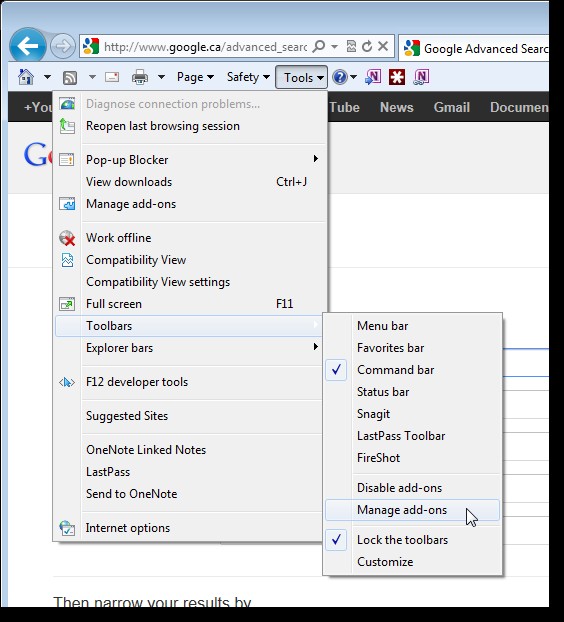Uncheck the Command bar option
This screenshot has height=622, width=564.
coord(412,370)
